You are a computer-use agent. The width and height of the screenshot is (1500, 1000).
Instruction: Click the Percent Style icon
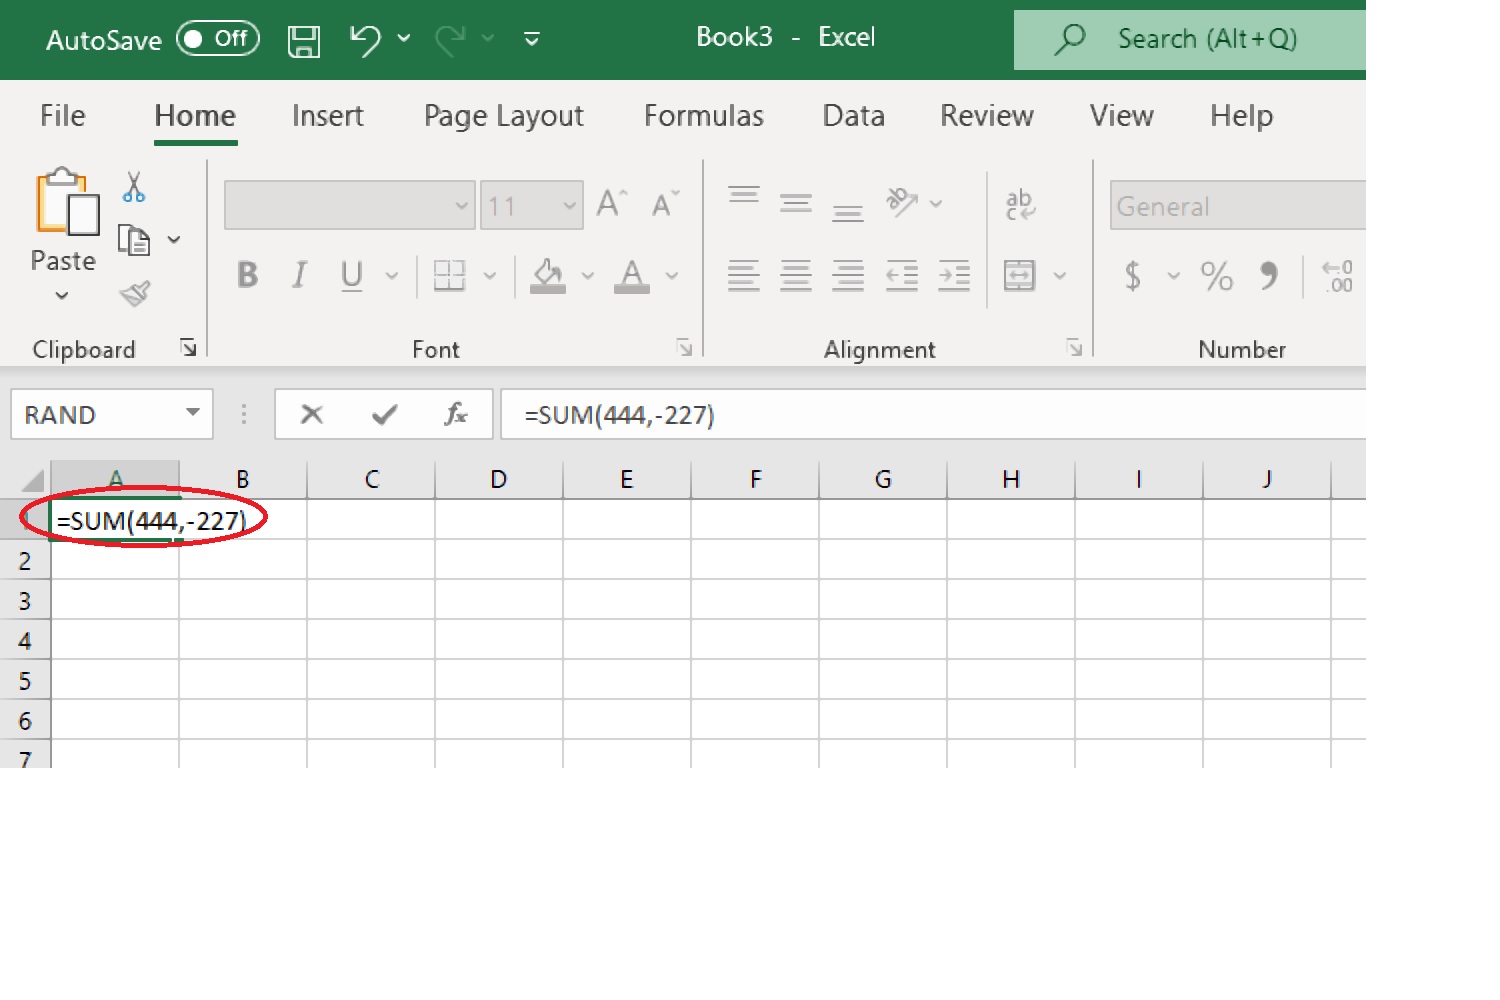point(1216,275)
